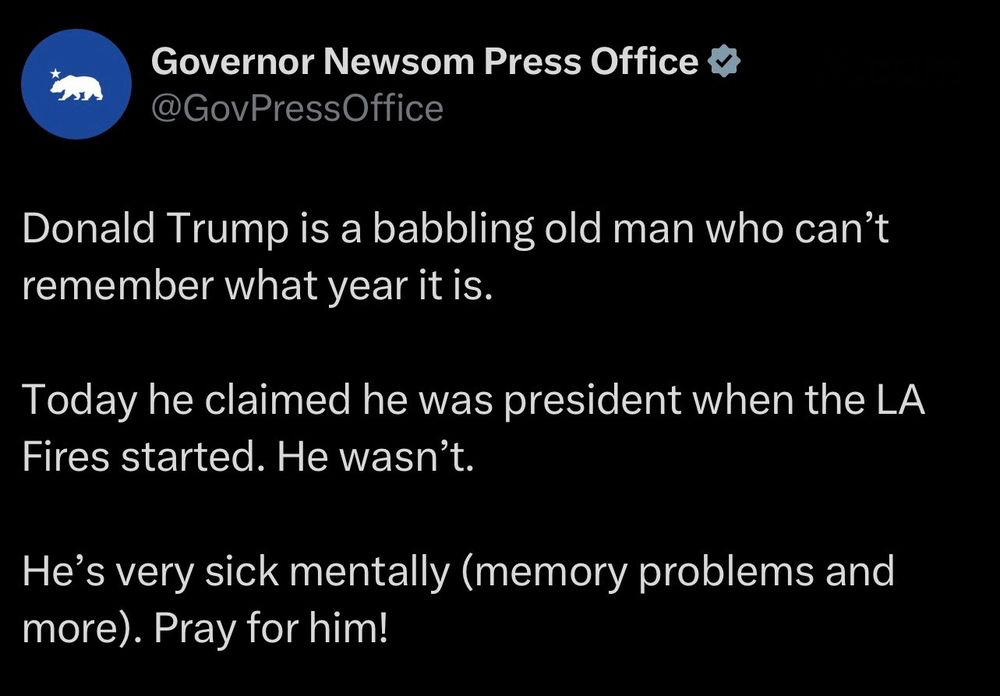
Task: Click the text "Pray for him!"
Action: tap(306, 628)
